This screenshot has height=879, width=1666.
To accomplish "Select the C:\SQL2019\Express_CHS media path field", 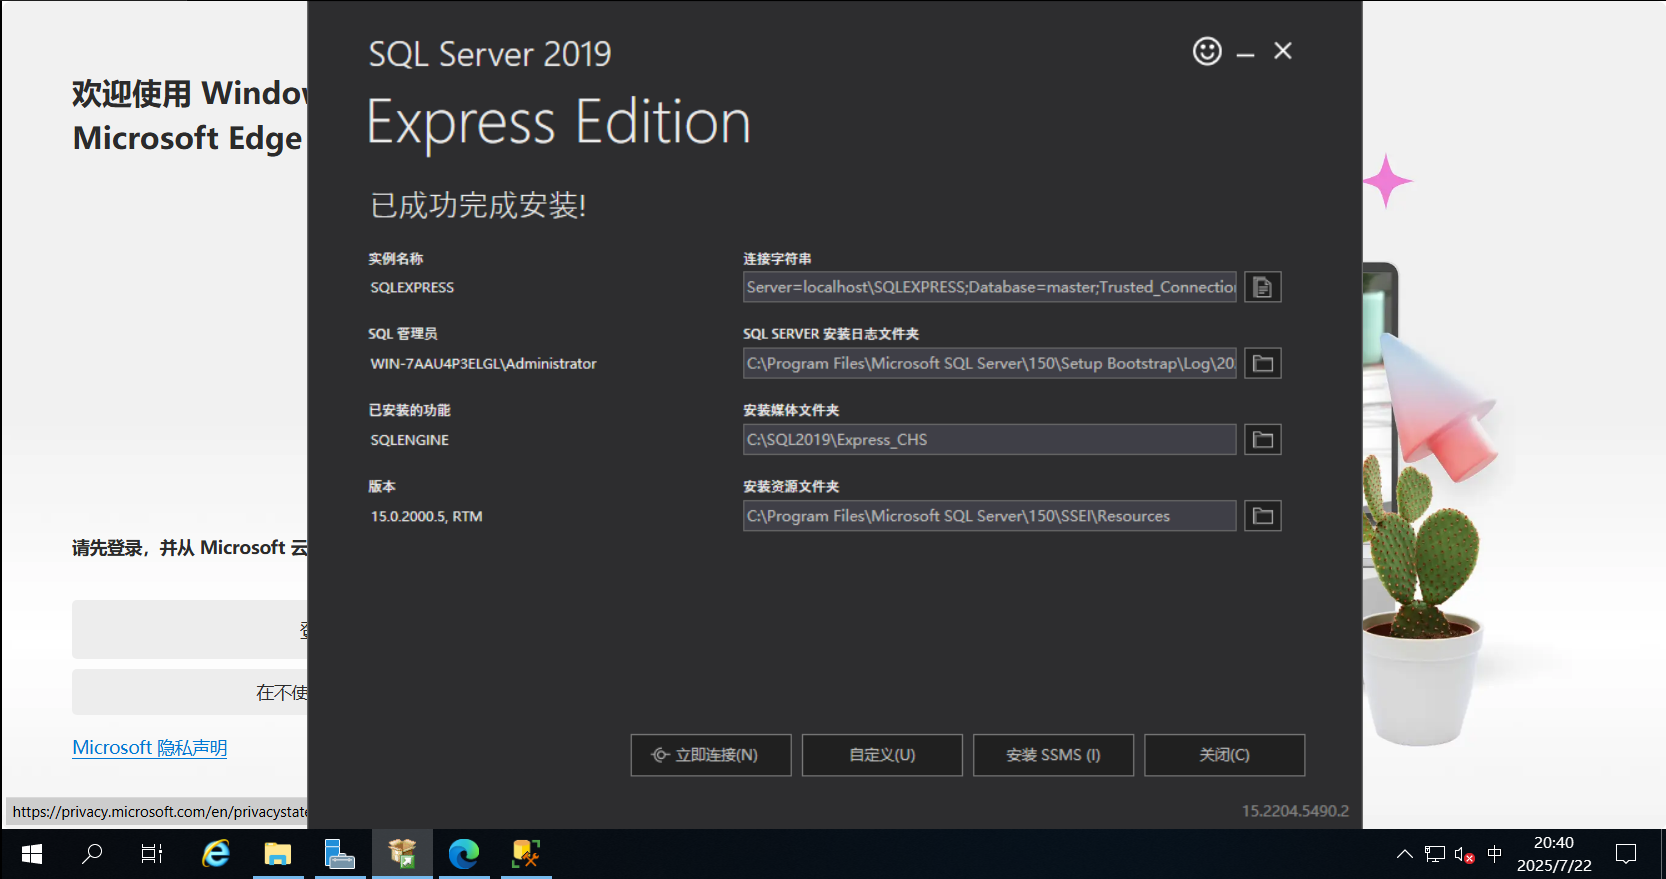I will pos(989,439).
